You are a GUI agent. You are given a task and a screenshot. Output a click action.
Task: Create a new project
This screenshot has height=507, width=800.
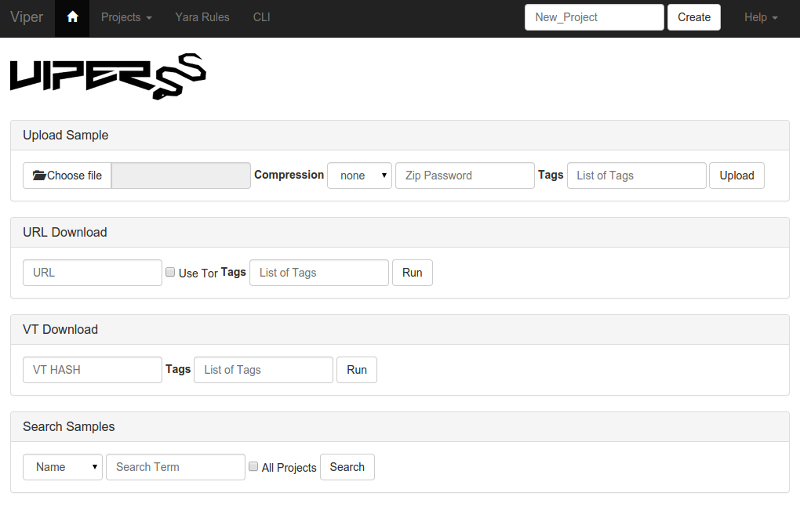tap(694, 17)
